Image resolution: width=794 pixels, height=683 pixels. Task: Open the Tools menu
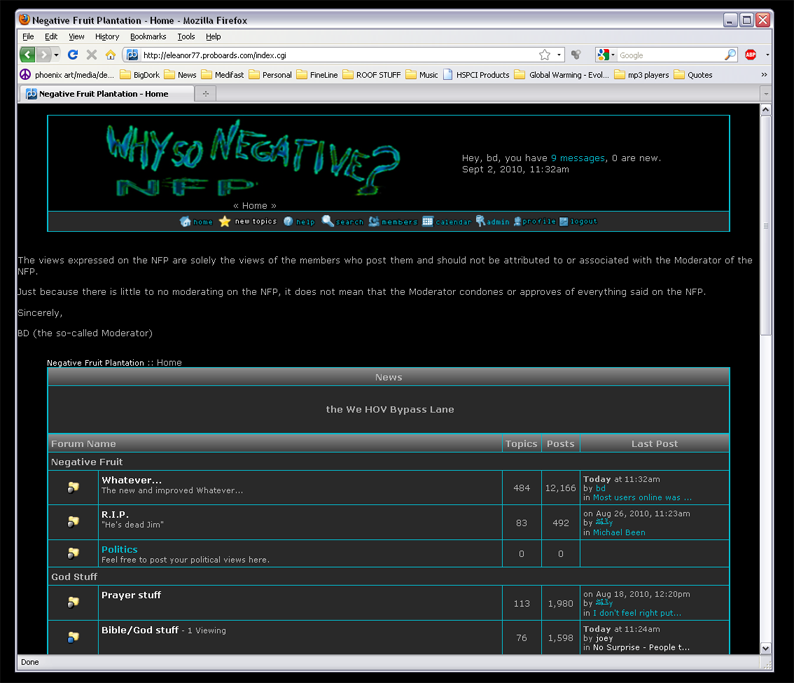click(x=186, y=36)
